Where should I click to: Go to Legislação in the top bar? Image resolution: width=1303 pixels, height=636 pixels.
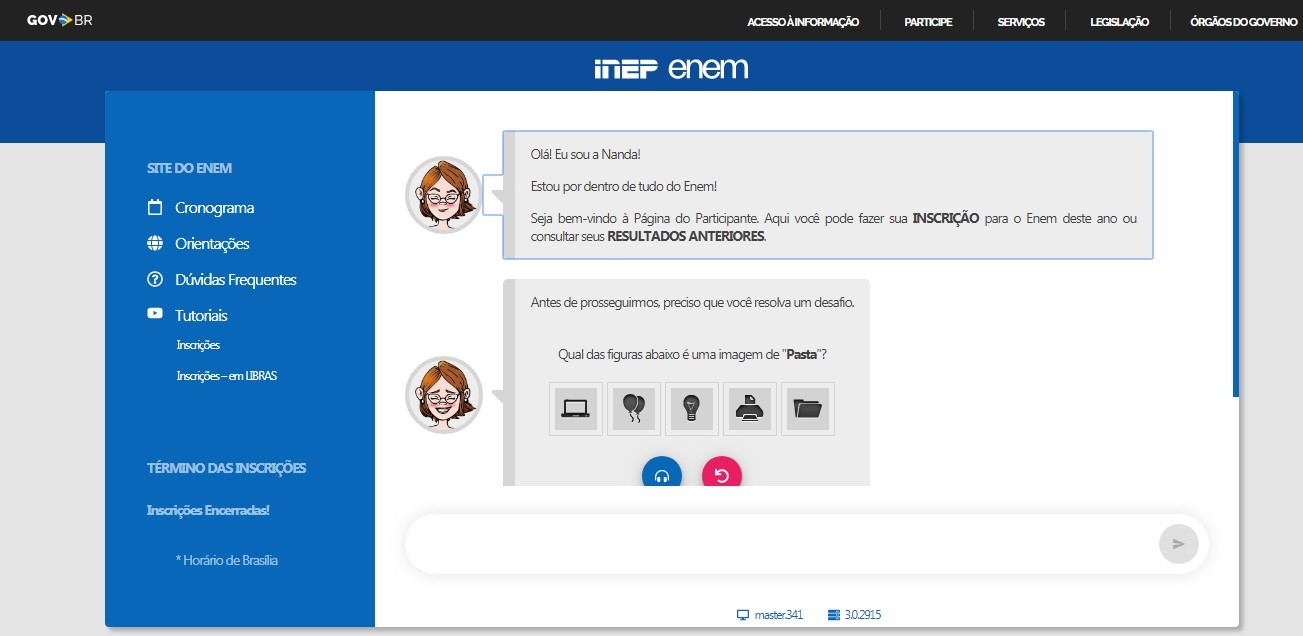point(1119,22)
